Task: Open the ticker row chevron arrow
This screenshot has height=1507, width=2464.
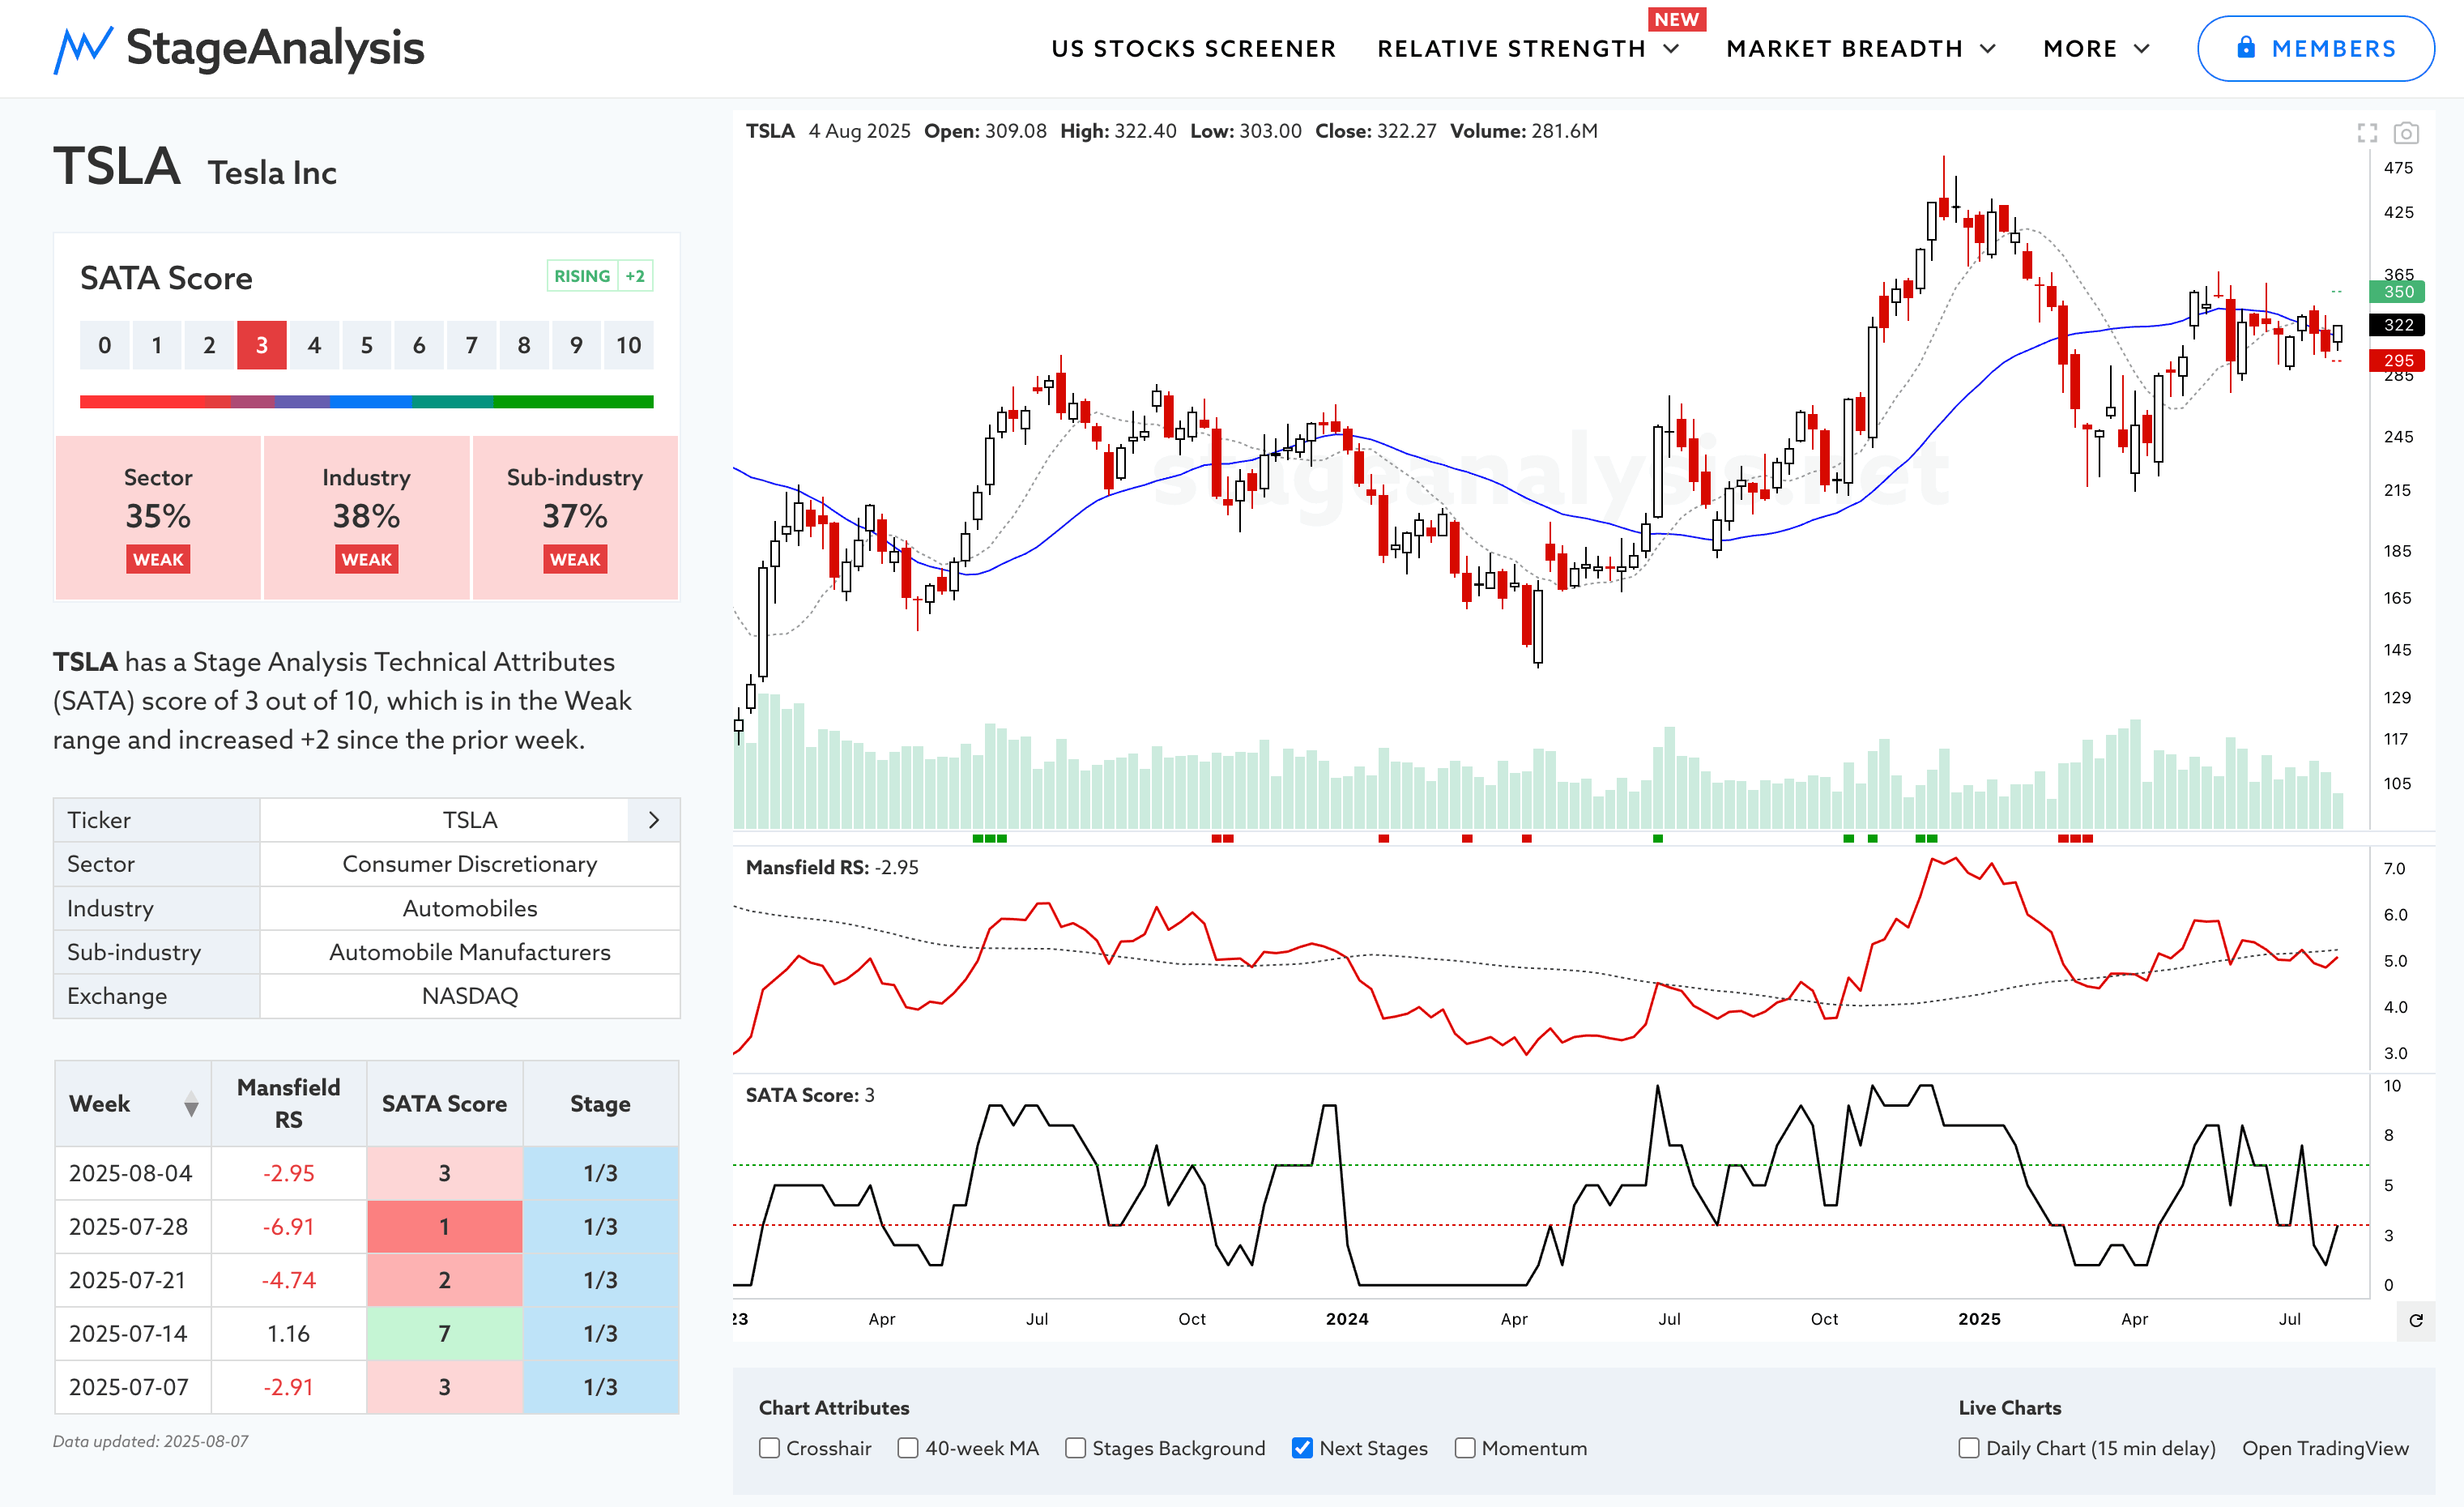Action: click(x=654, y=820)
